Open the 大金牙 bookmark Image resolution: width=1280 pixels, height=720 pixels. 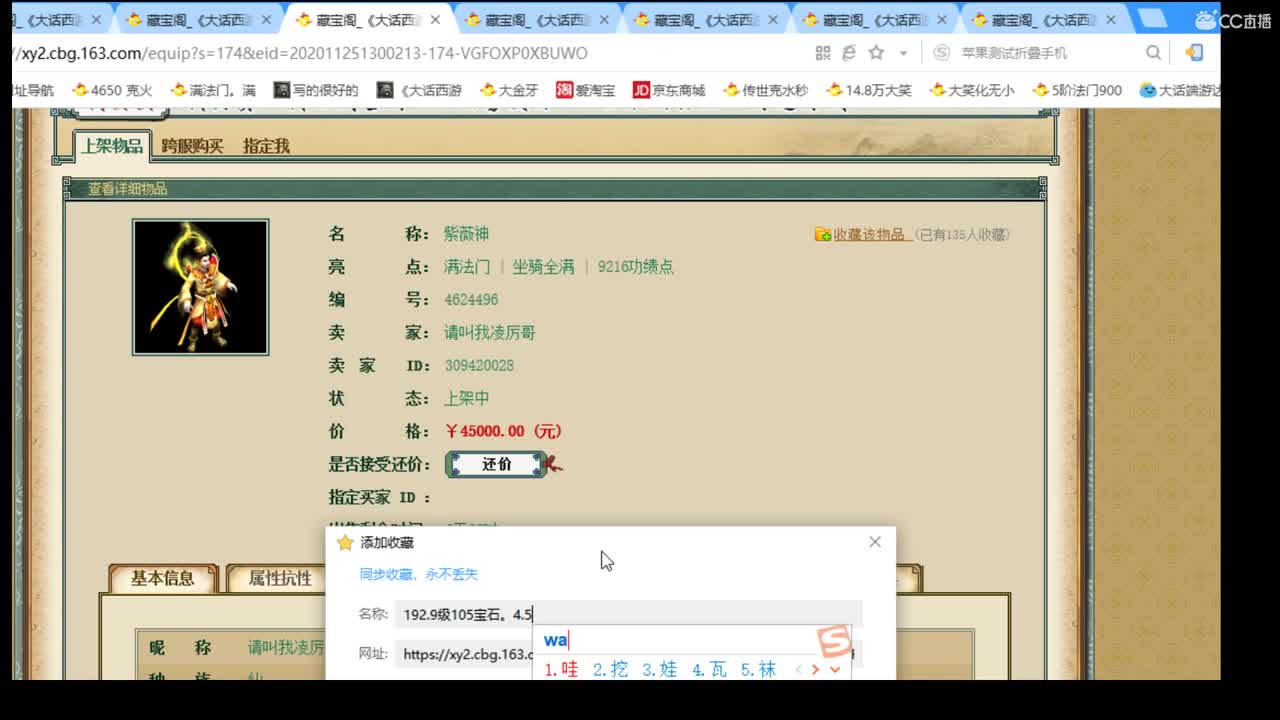(x=509, y=90)
